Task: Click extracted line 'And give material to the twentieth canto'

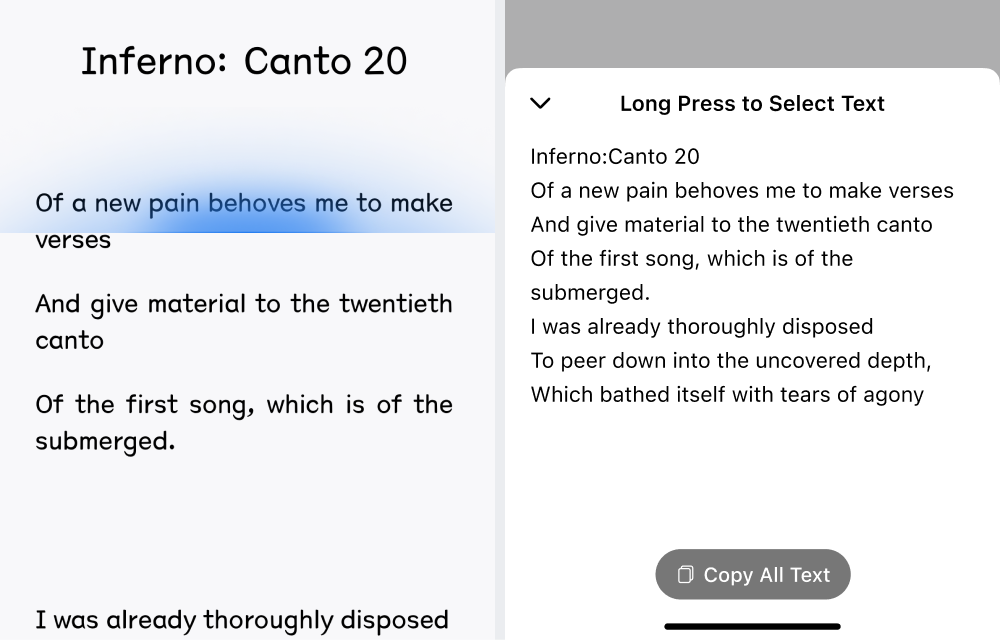Action: coord(732,224)
